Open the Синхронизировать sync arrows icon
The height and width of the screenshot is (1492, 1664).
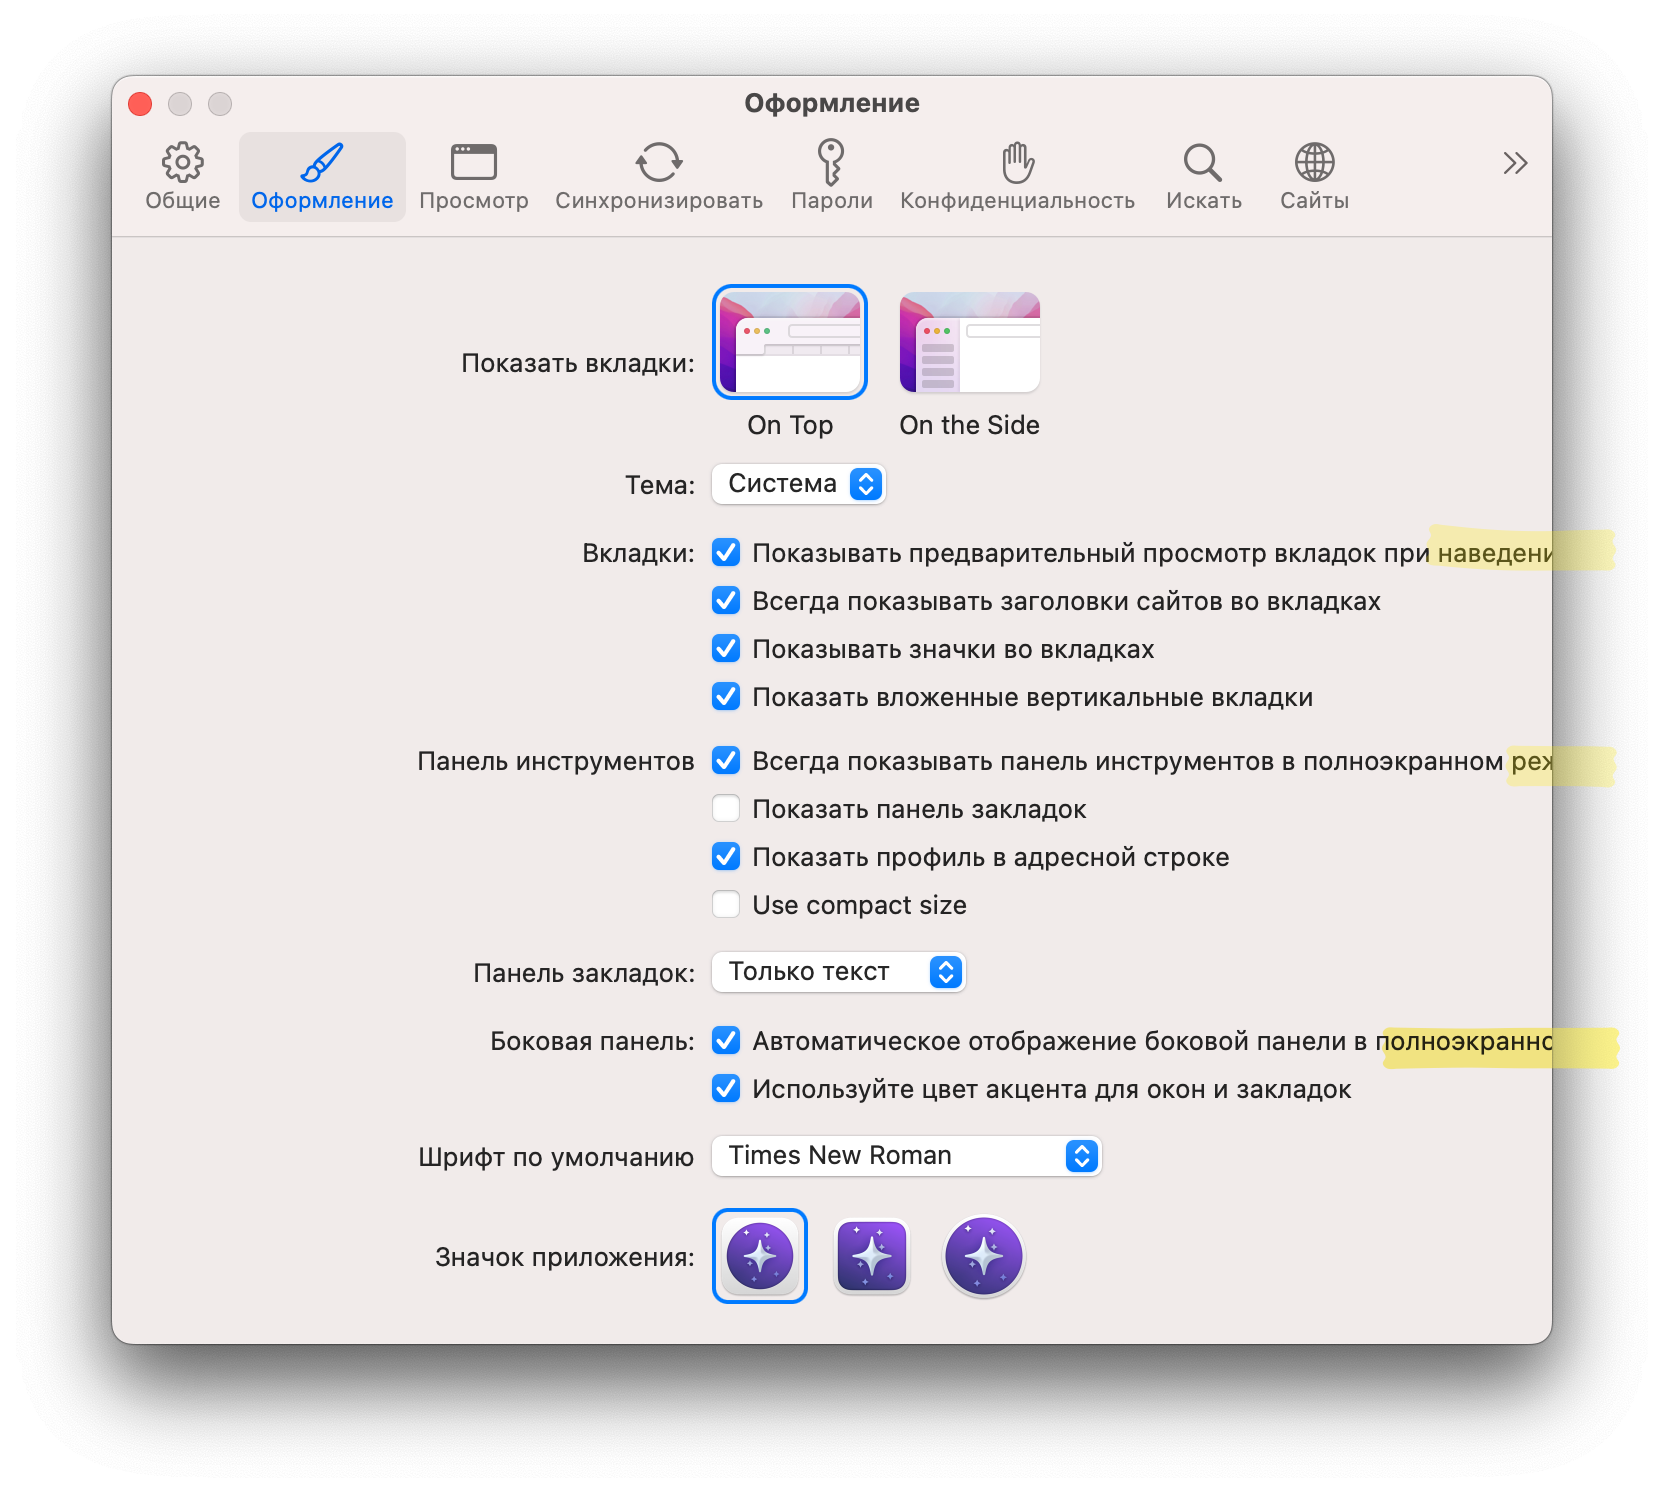[658, 163]
